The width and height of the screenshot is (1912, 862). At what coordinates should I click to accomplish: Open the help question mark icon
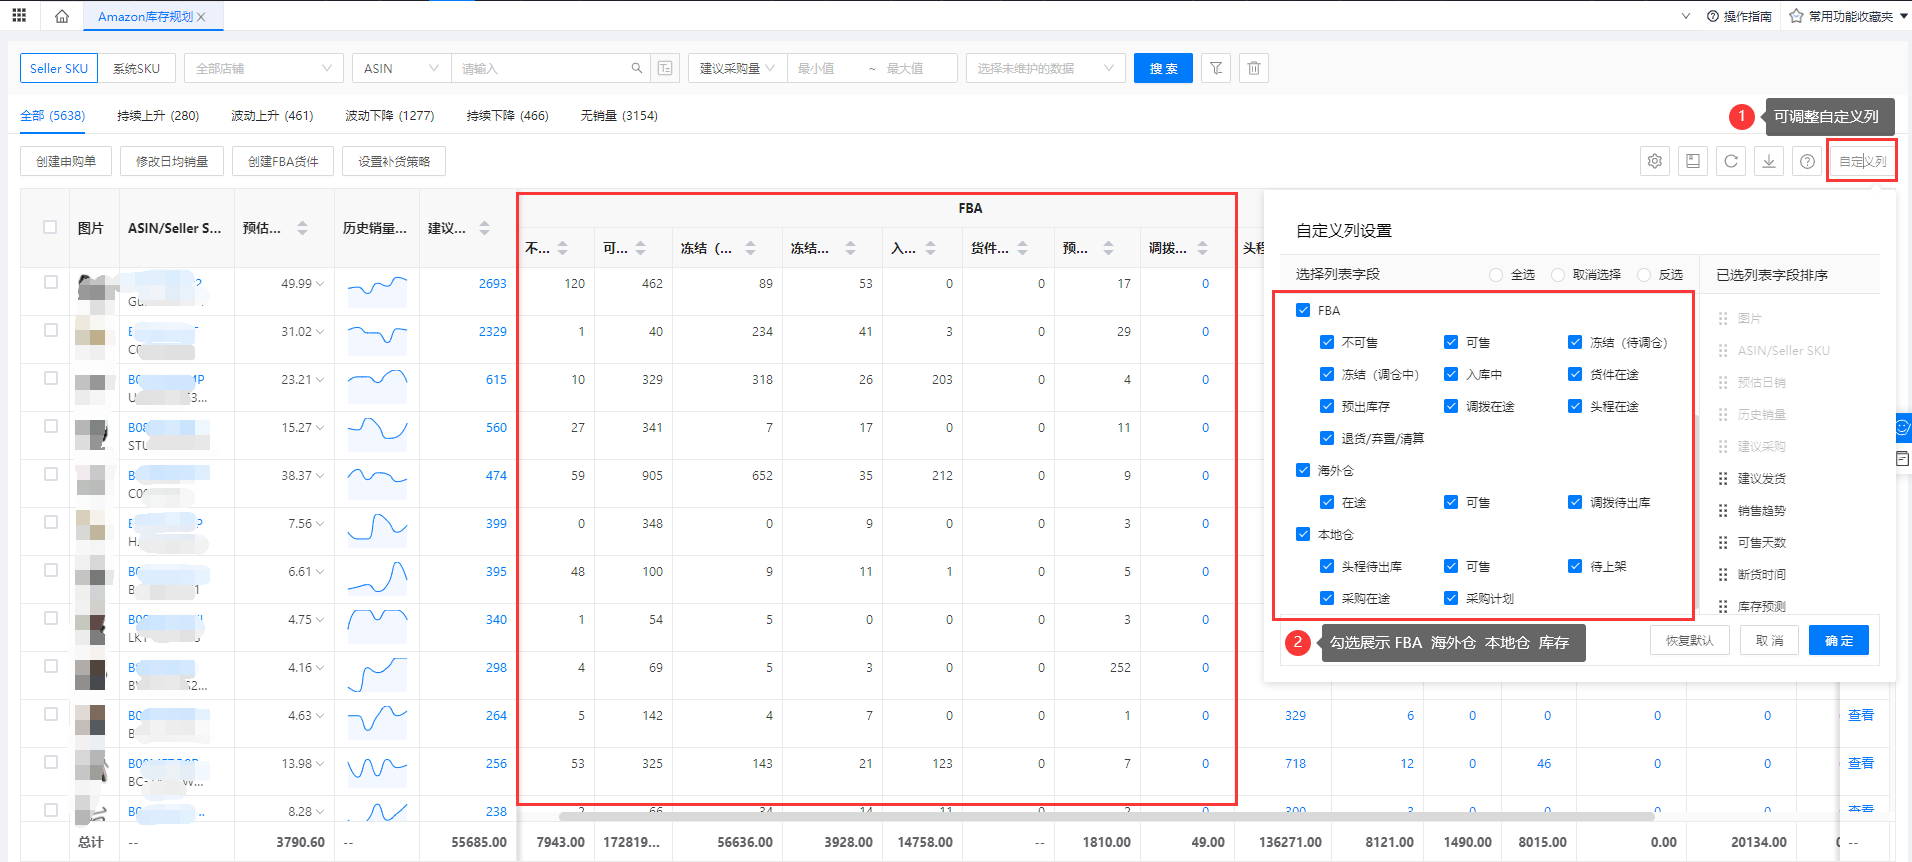[x=1807, y=161]
